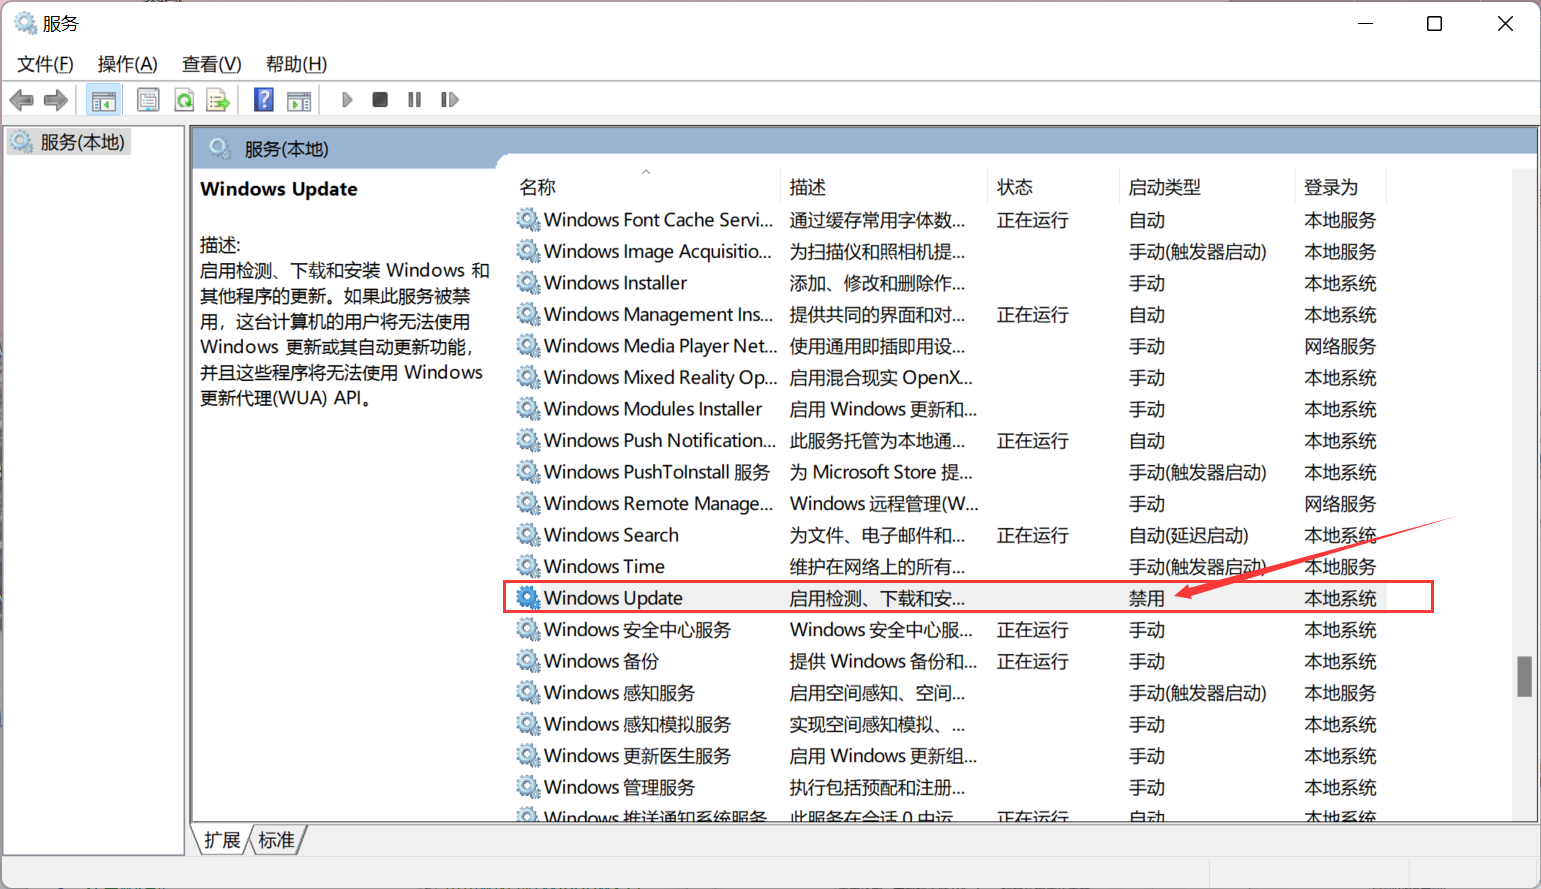Select Windows Remote Manage... service name
1541x889 pixels.
coord(658,503)
